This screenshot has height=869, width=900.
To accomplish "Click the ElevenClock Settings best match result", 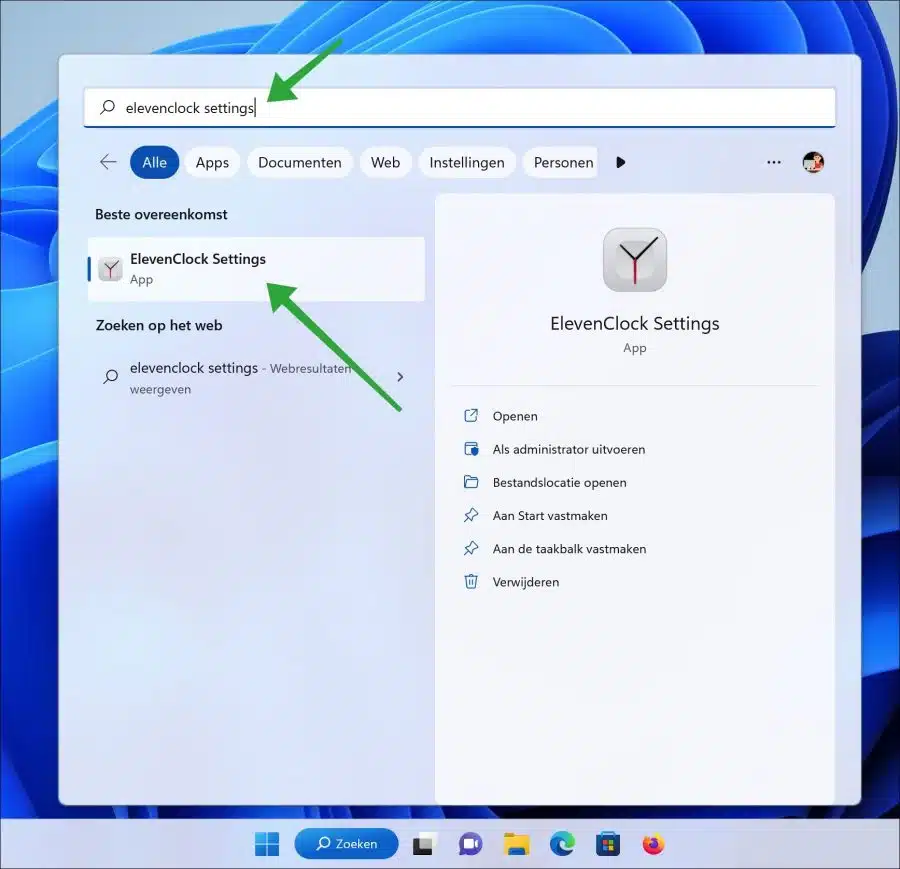I will 256,269.
